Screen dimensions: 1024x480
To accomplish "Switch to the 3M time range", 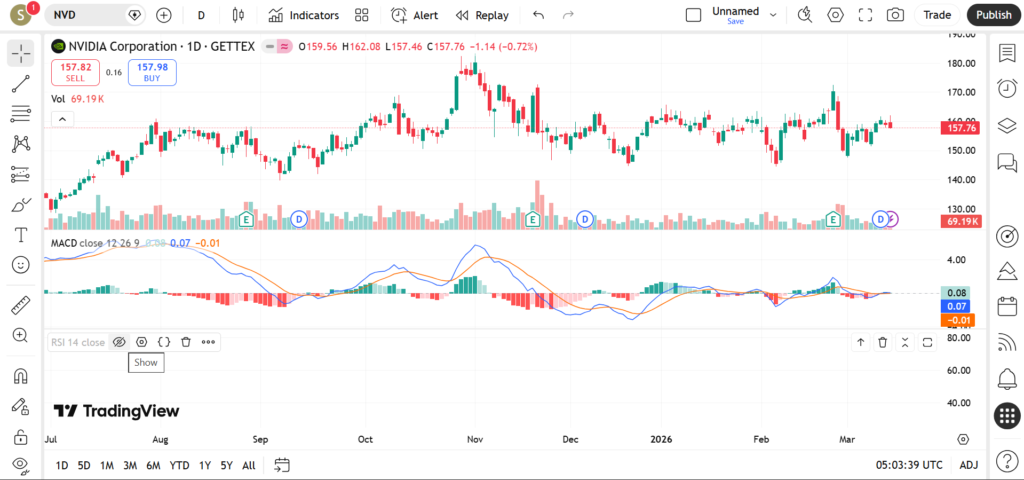I will (130, 465).
